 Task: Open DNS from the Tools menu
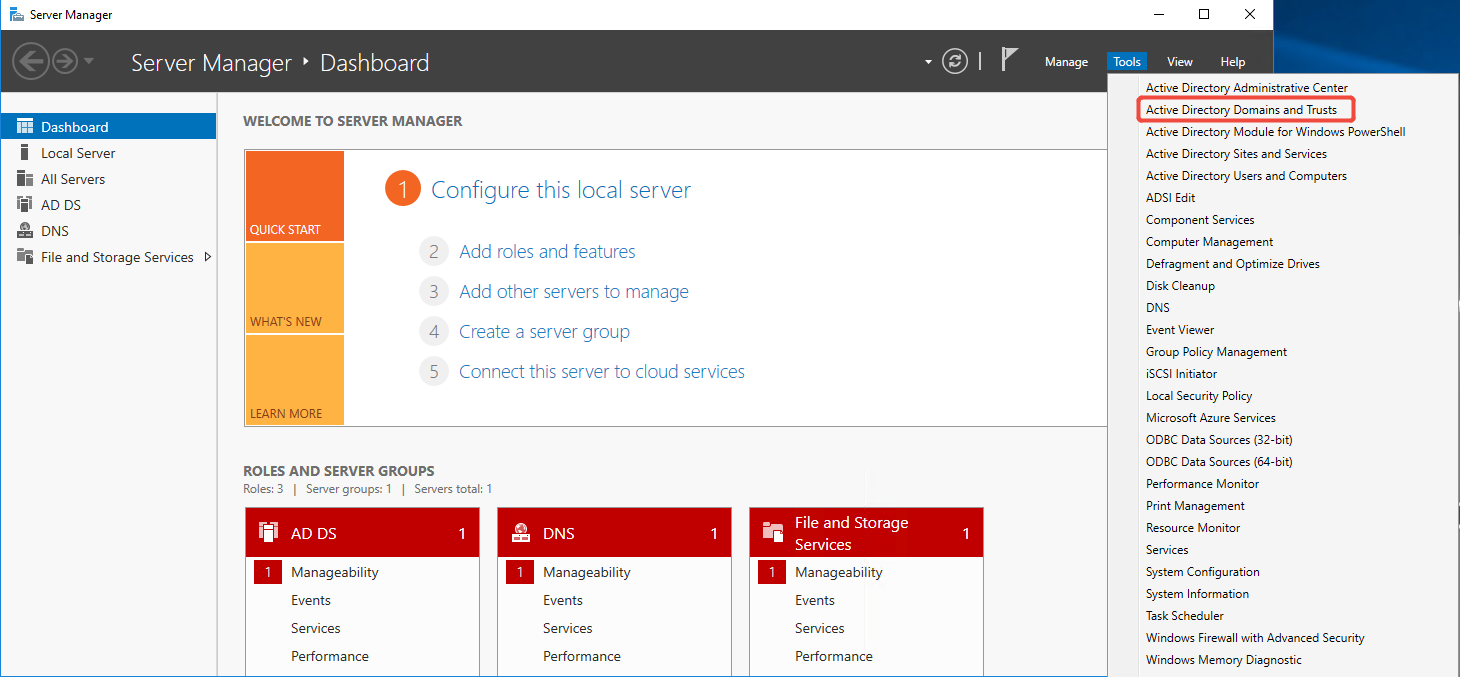point(1158,308)
